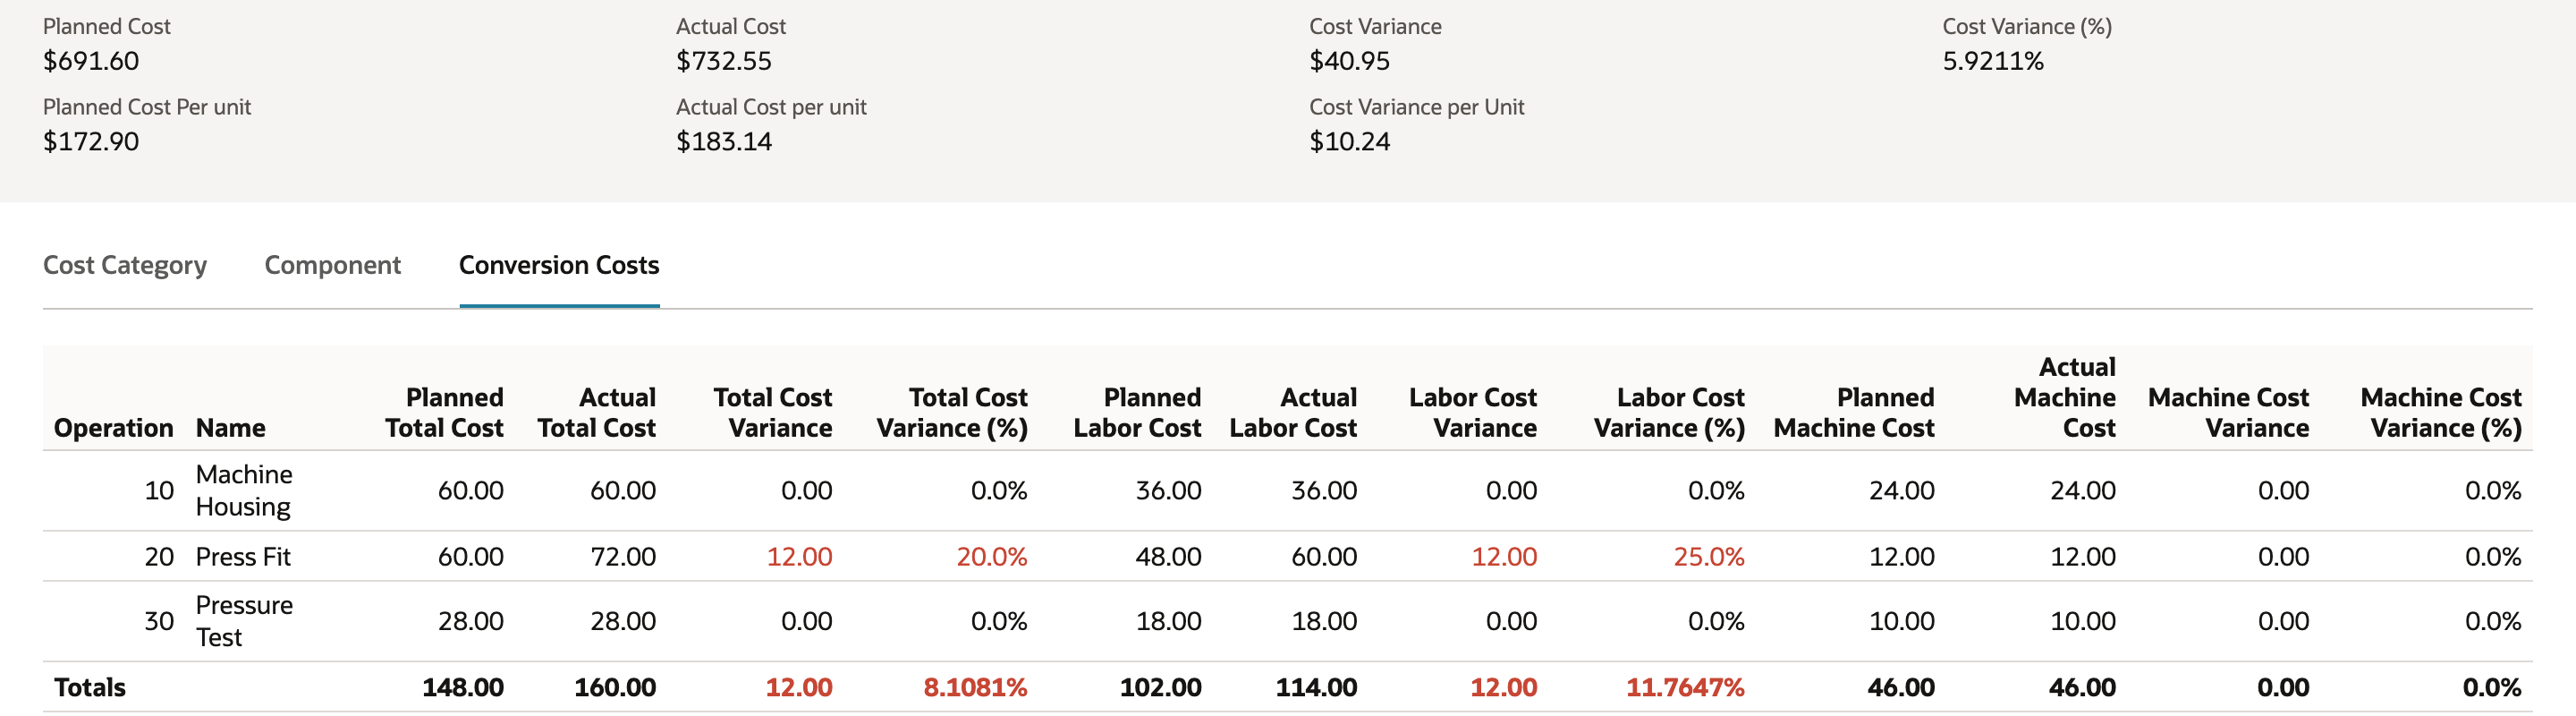Click Machine Housing planned machine cost 24.00
The image size is (2576, 716).
point(1902,490)
